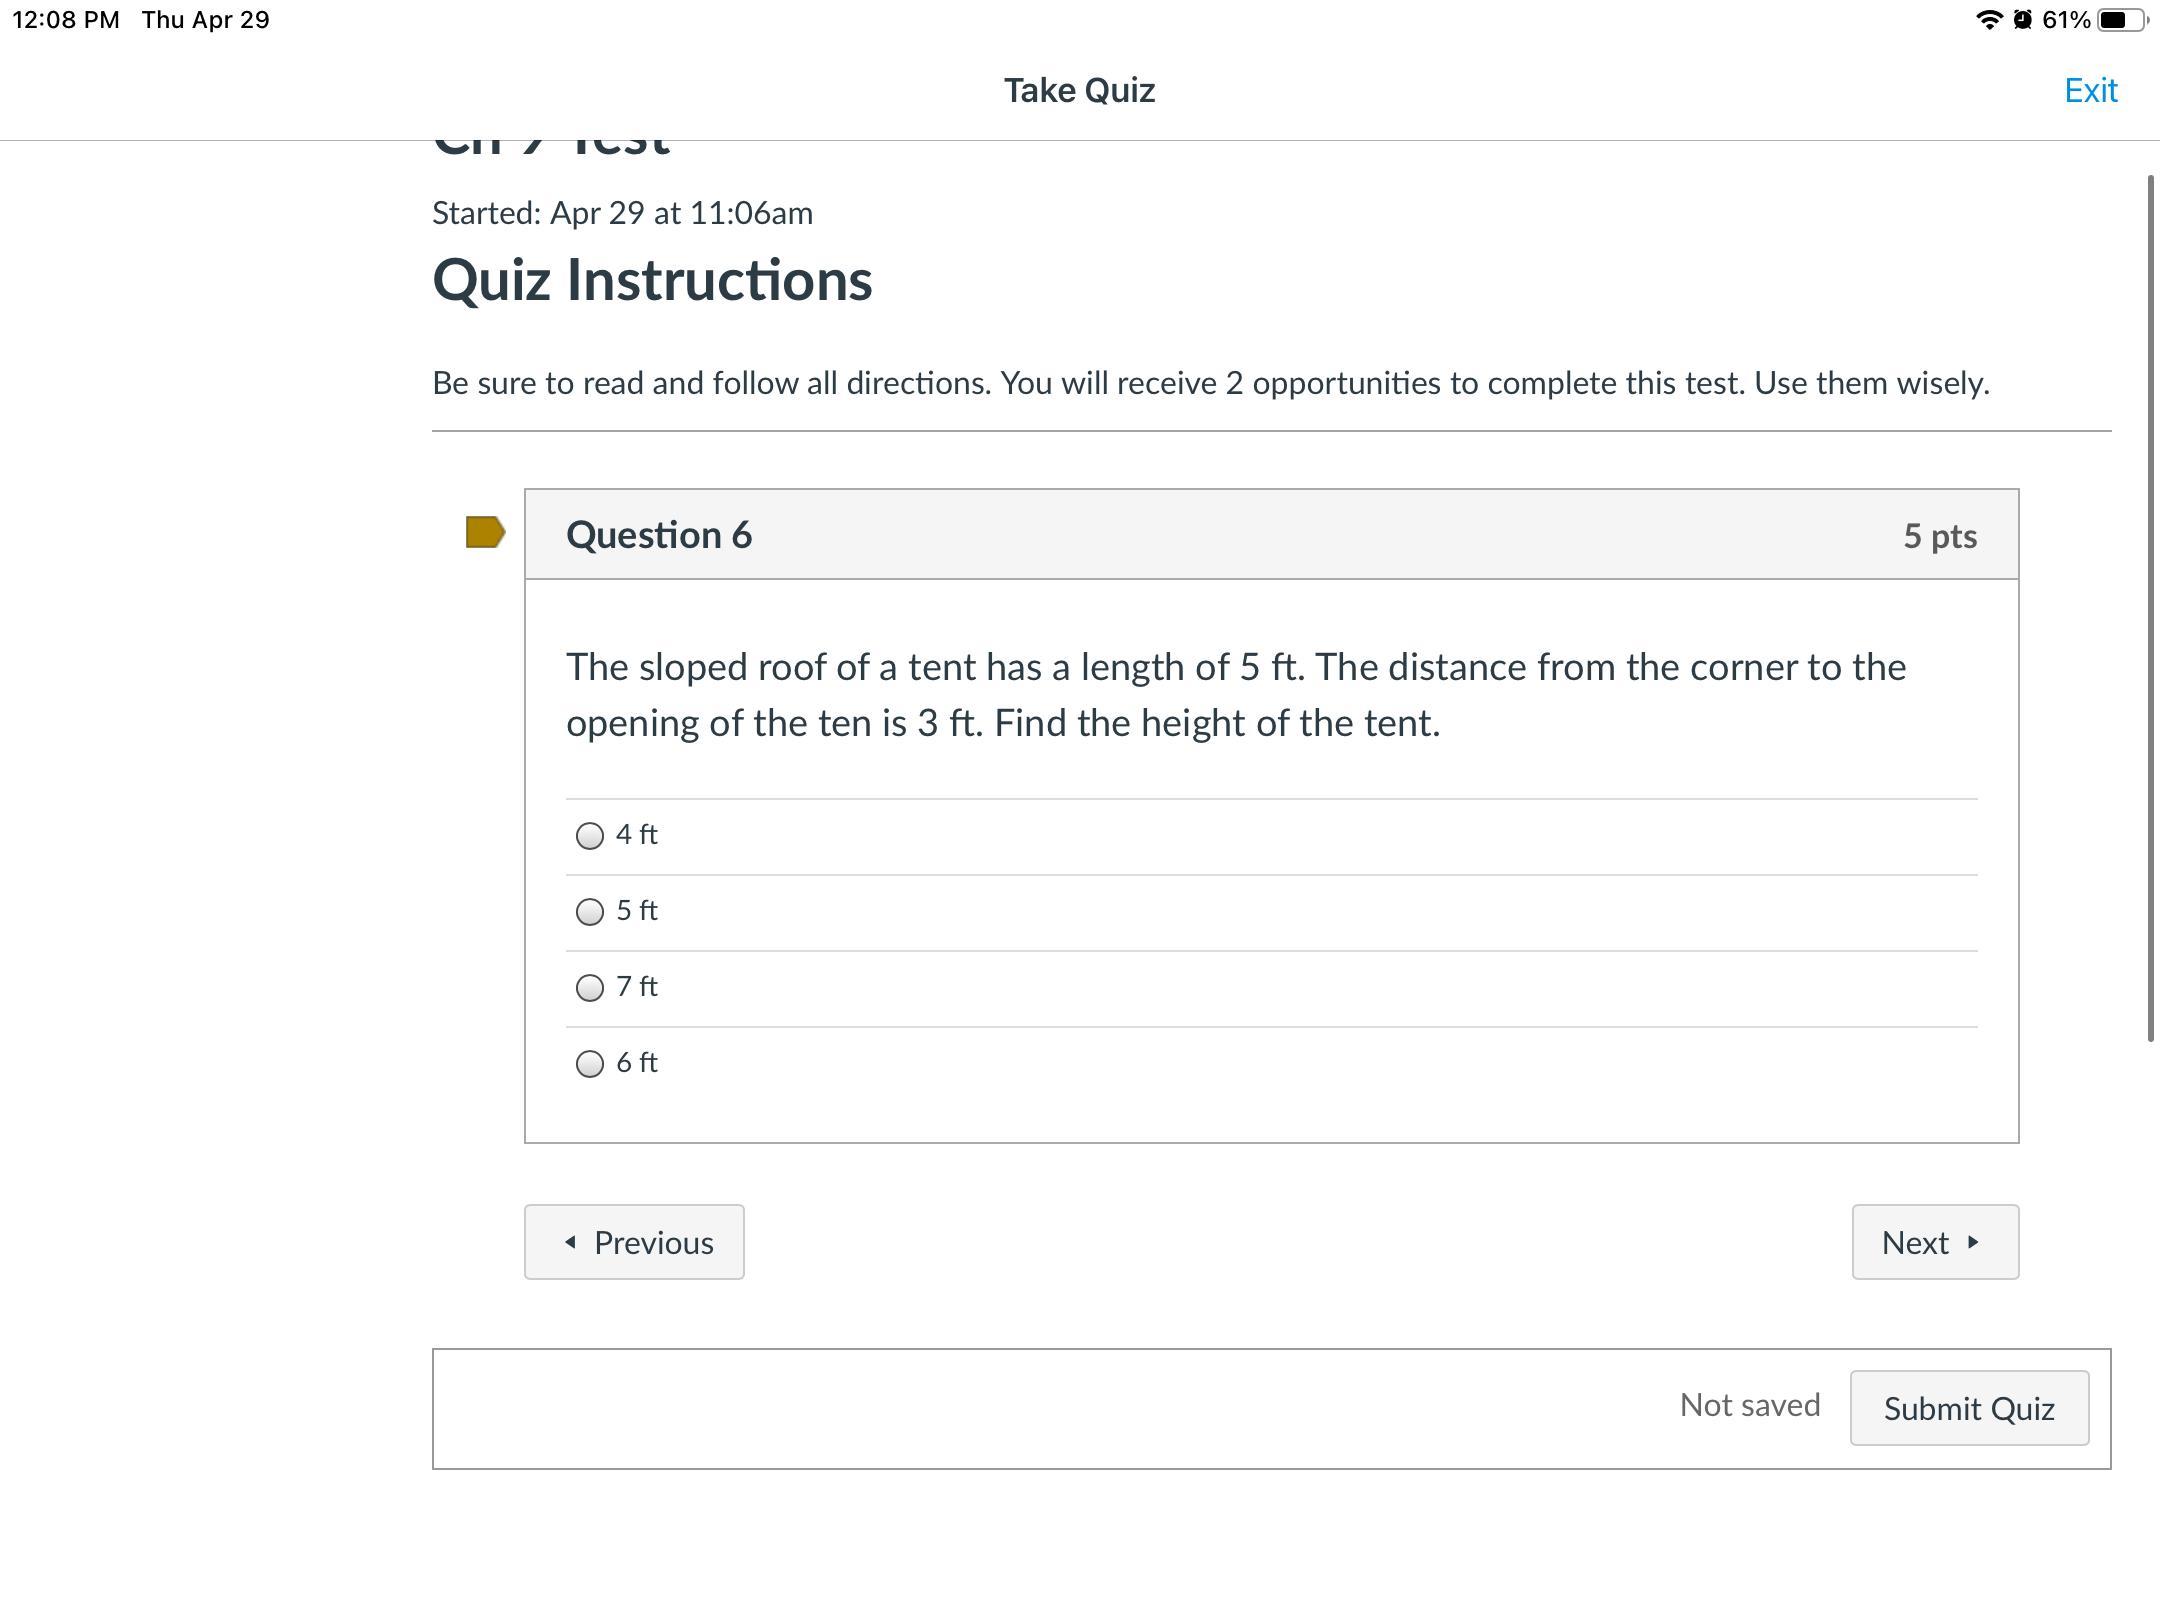Click the Not saved status text

[1749, 1405]
